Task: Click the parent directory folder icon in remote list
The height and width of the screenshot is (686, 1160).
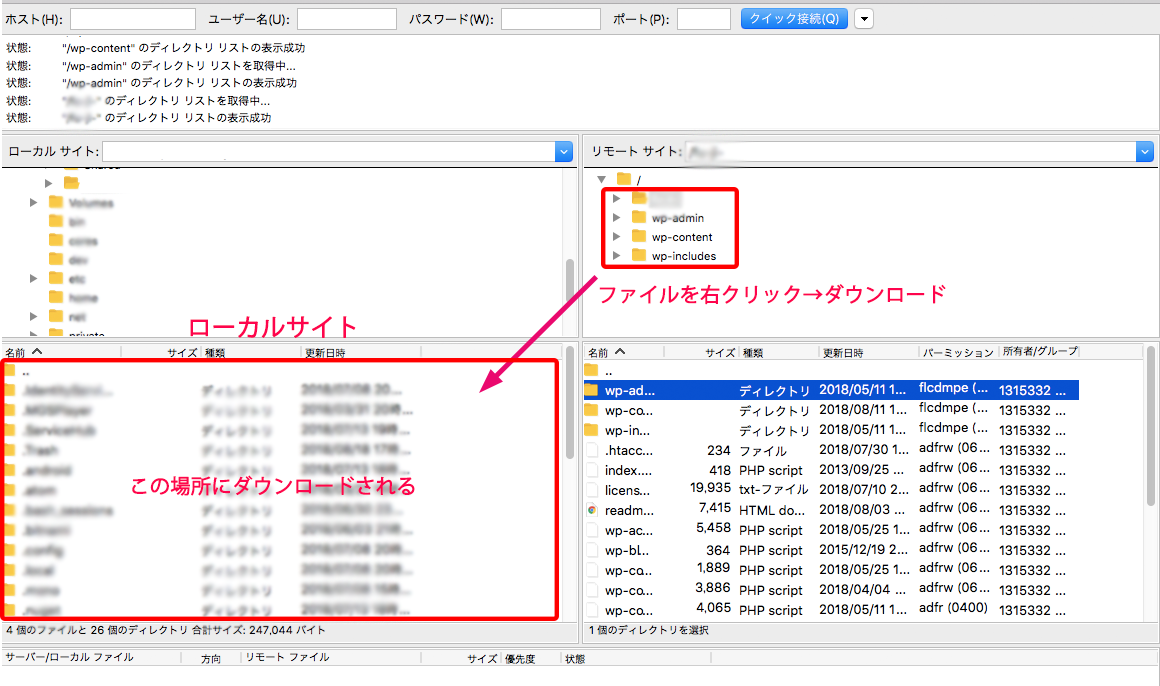Action: coord(592,370)
